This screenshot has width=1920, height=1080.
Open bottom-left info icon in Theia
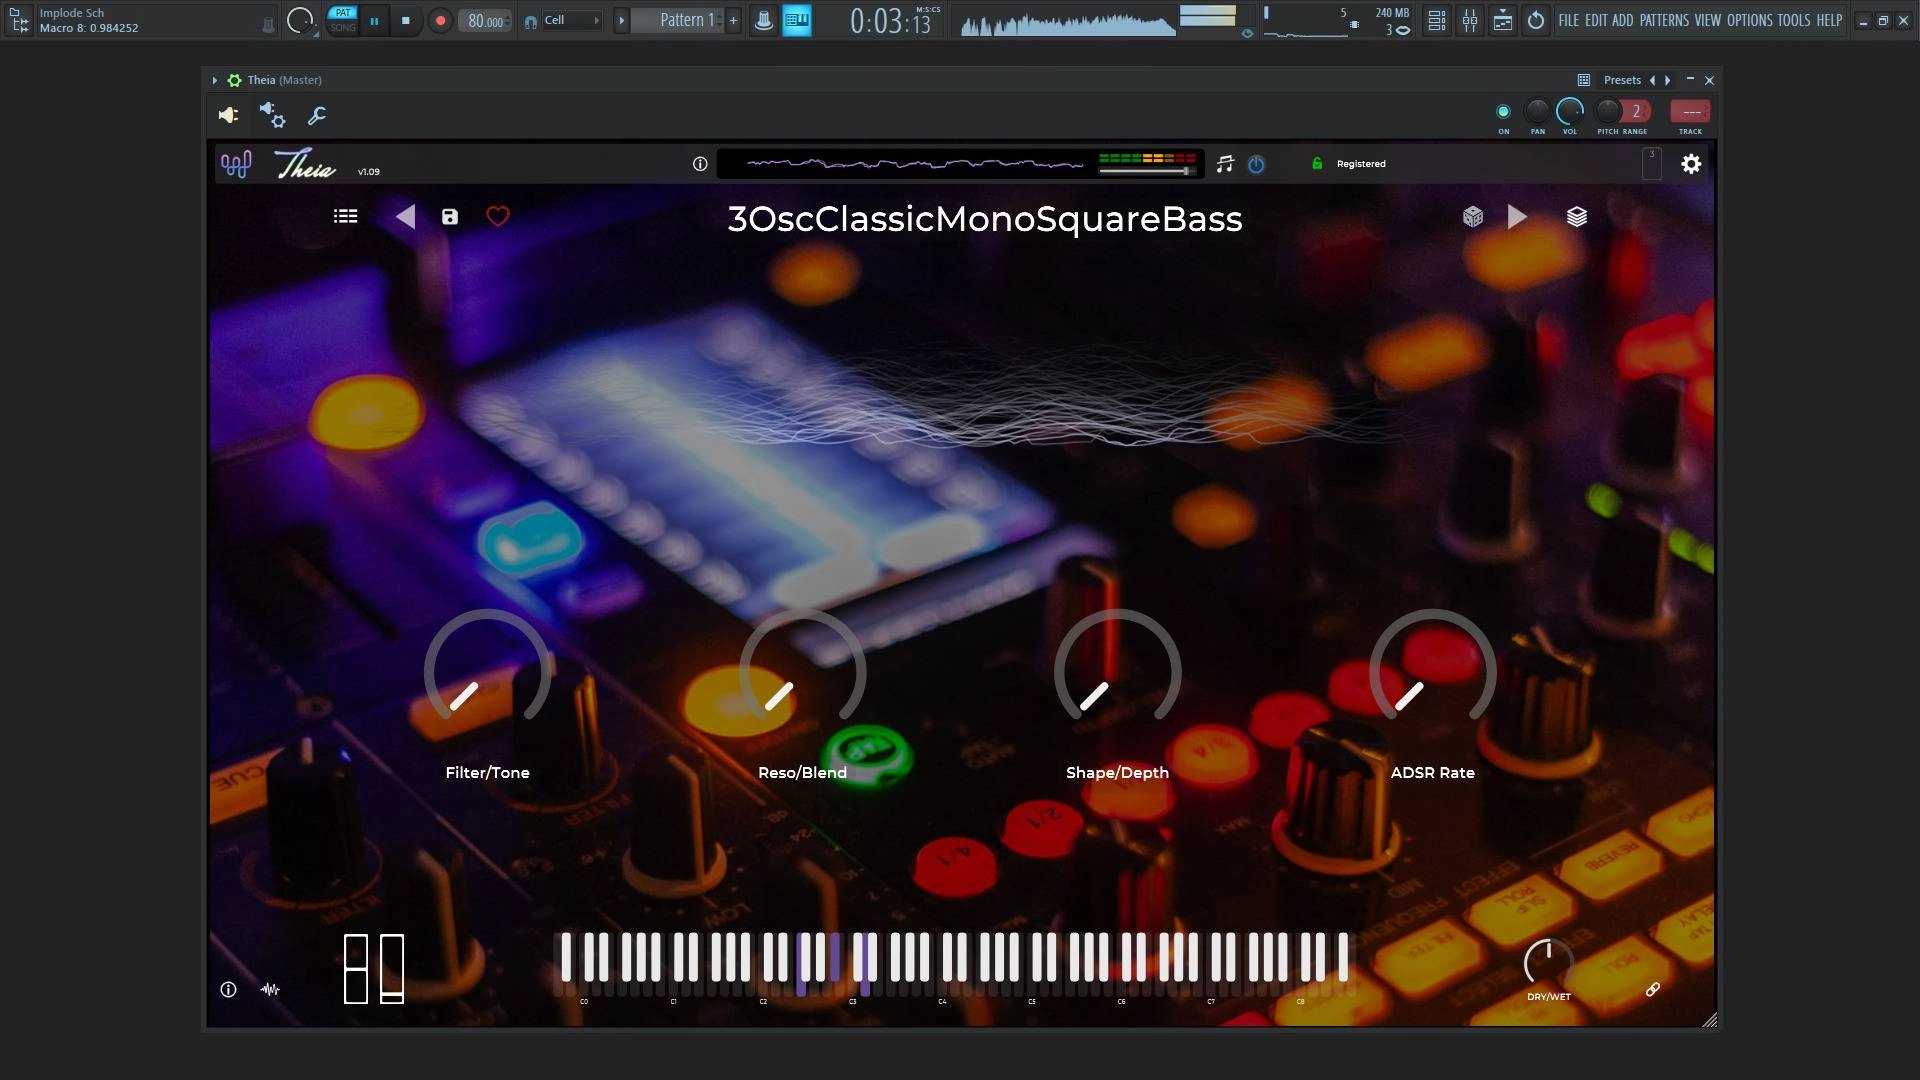pos(228,989)
